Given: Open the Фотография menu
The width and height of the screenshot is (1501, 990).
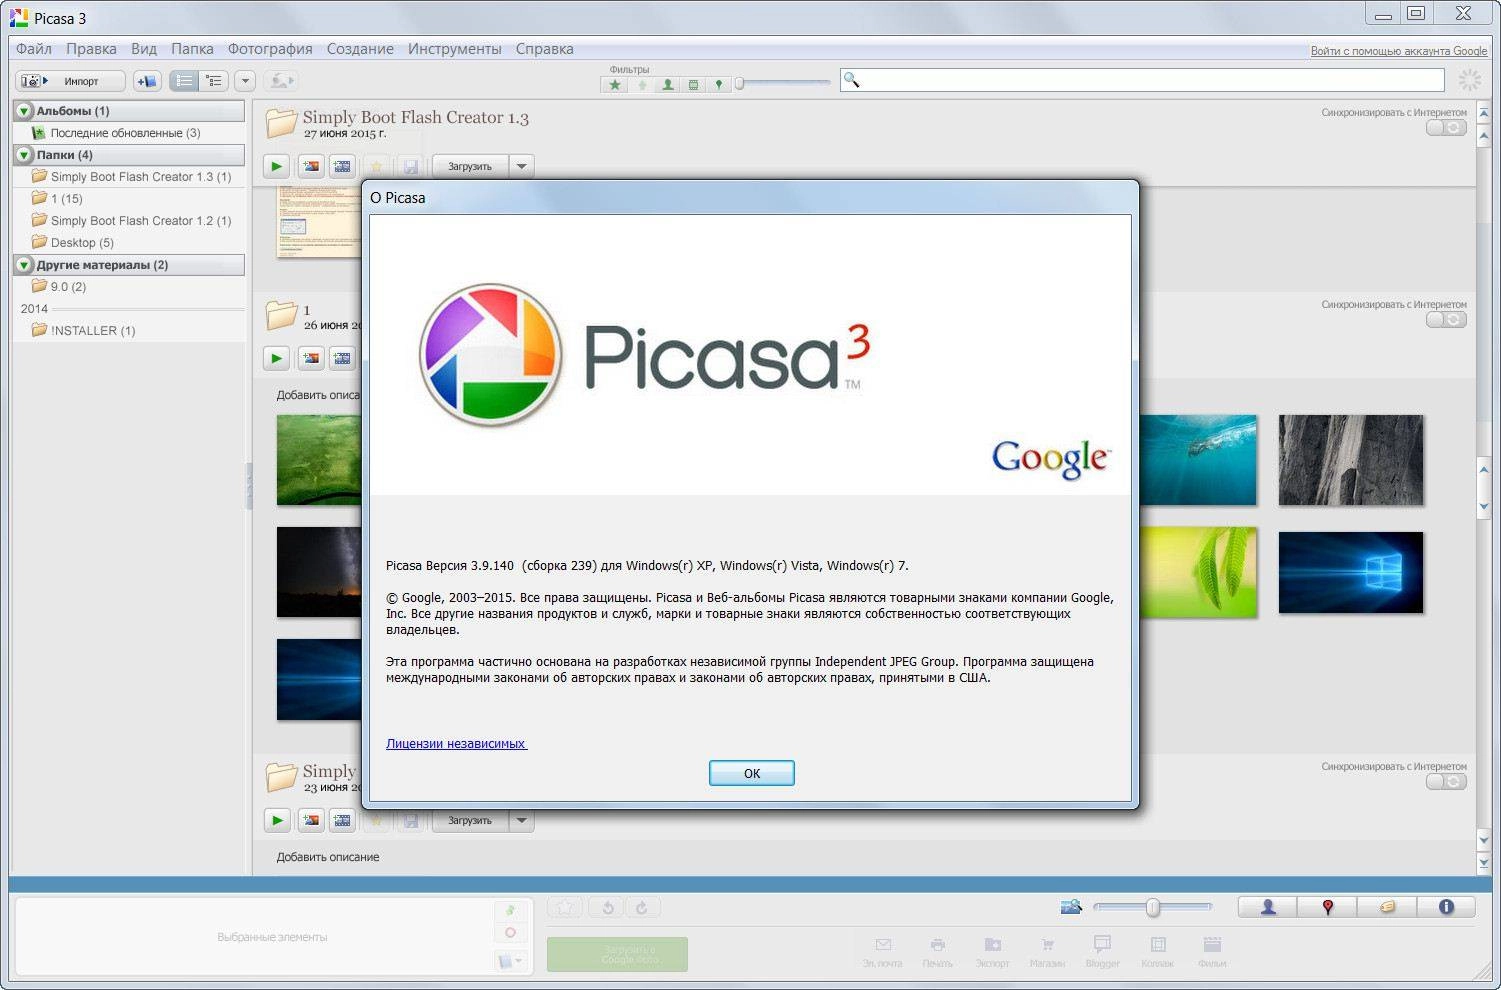Looking at the screenshot, I should (x=270, y=49).
